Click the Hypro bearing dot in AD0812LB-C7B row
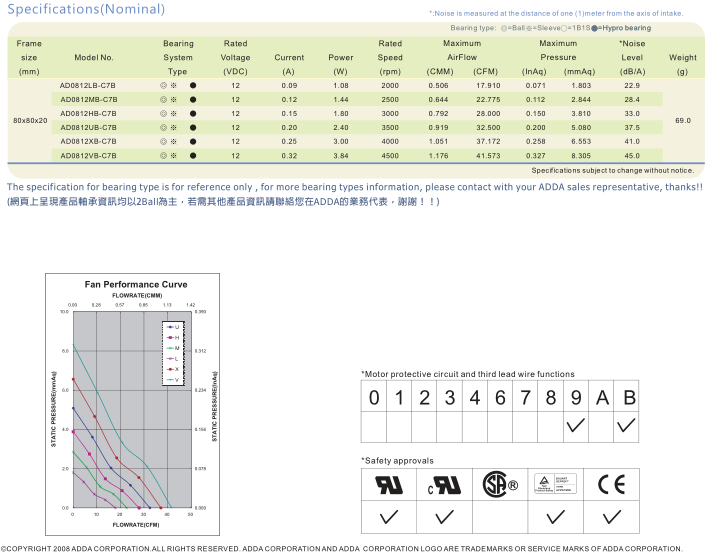The width and height of the screenshot is (706, 557). pos(193,86)
